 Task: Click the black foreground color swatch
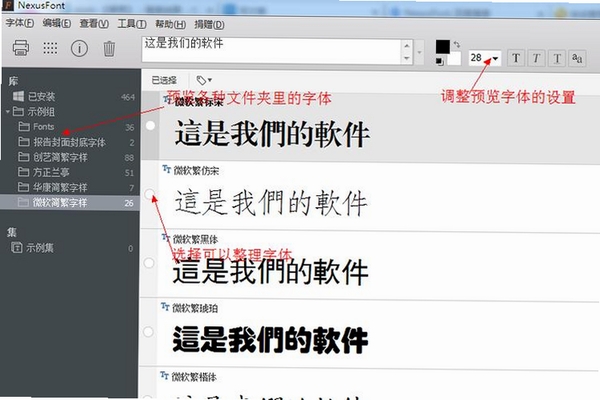[443, 47]
